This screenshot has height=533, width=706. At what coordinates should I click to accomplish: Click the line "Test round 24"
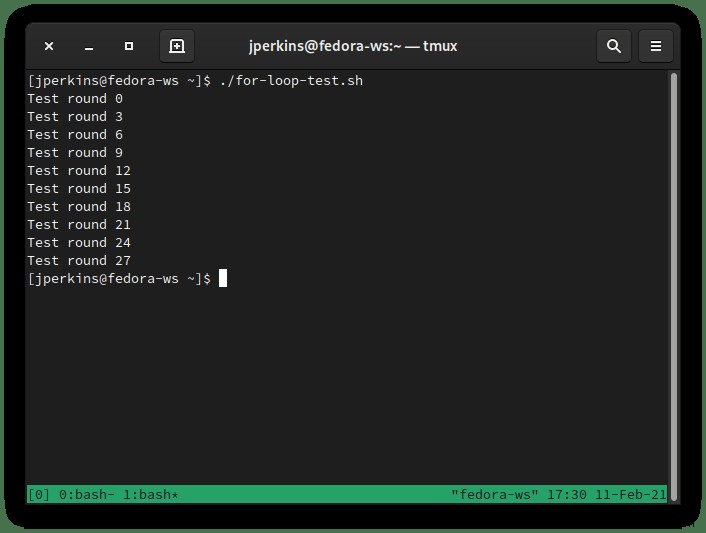click(79, 243)
